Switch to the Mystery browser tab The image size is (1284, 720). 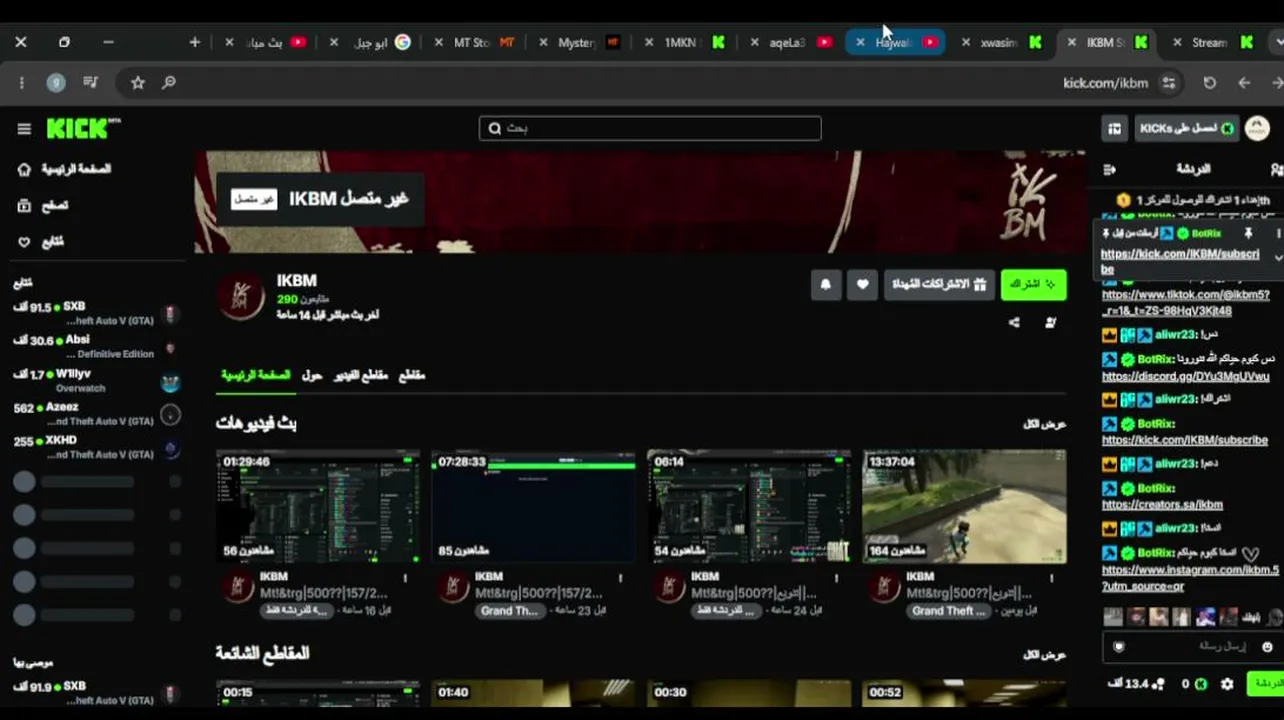coord(579,42)
